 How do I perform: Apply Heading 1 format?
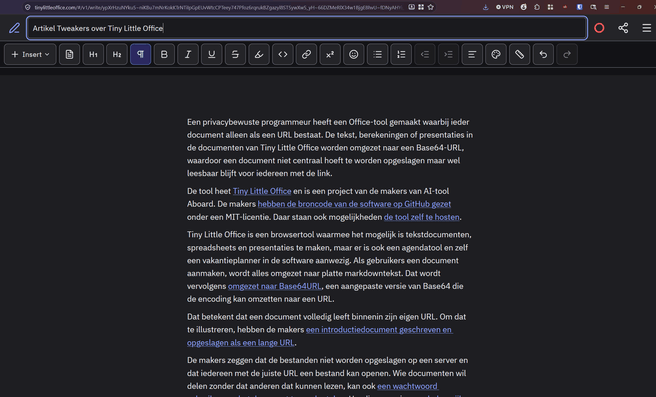coord(93,54)
